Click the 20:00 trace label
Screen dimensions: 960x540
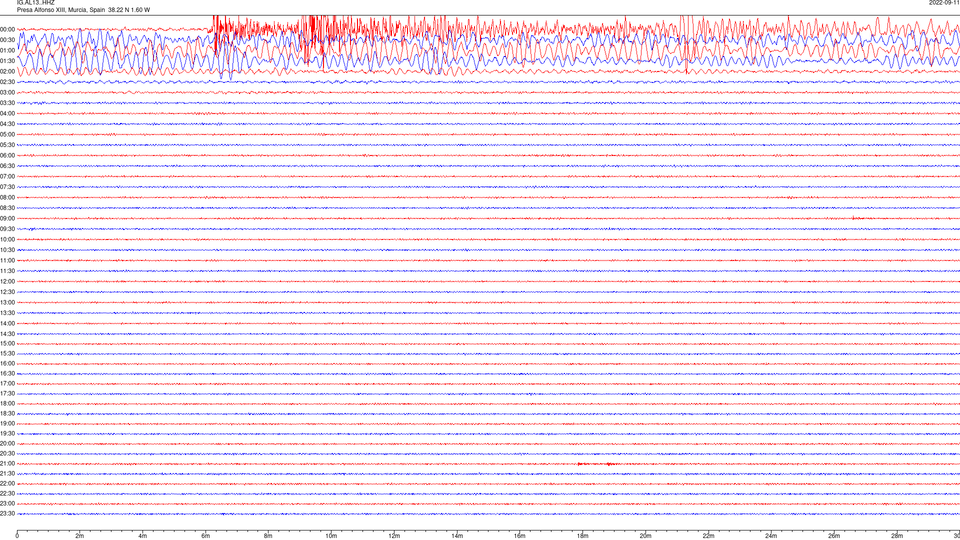(7, 444)
